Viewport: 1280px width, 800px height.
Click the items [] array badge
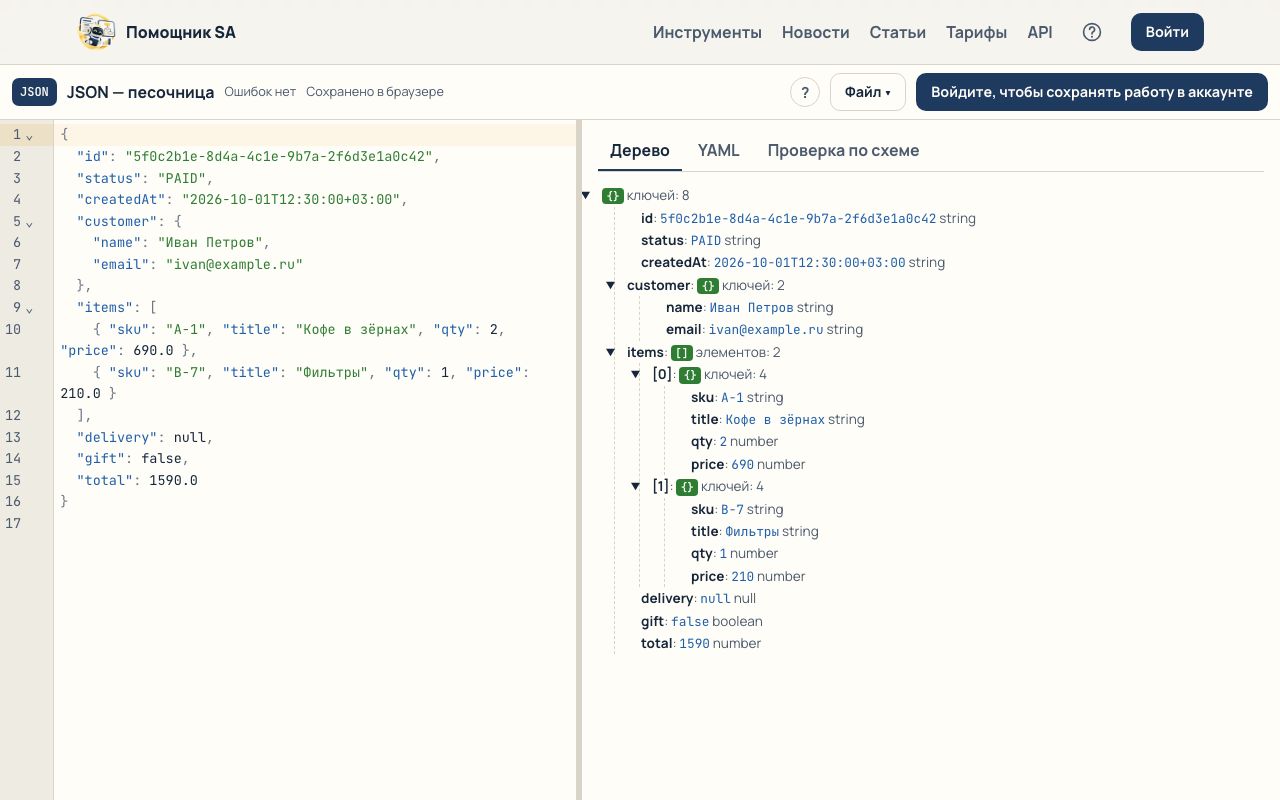pyautogui.click(x=681, y=353)
